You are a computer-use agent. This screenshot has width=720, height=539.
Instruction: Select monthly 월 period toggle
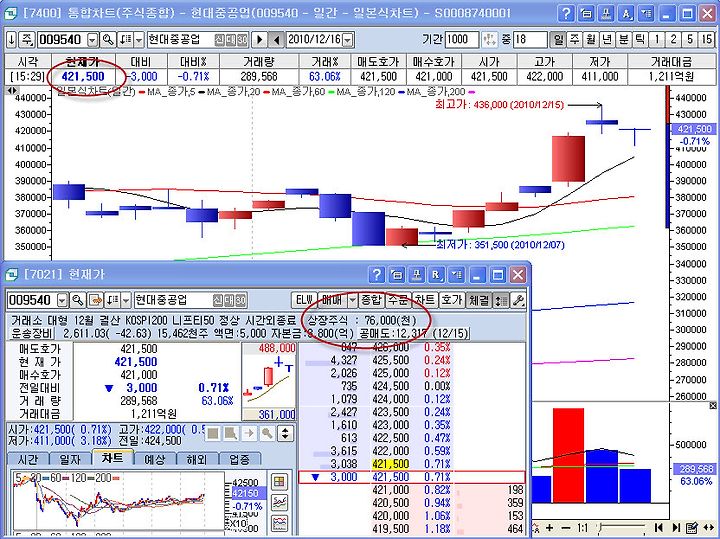click(591, 39)
